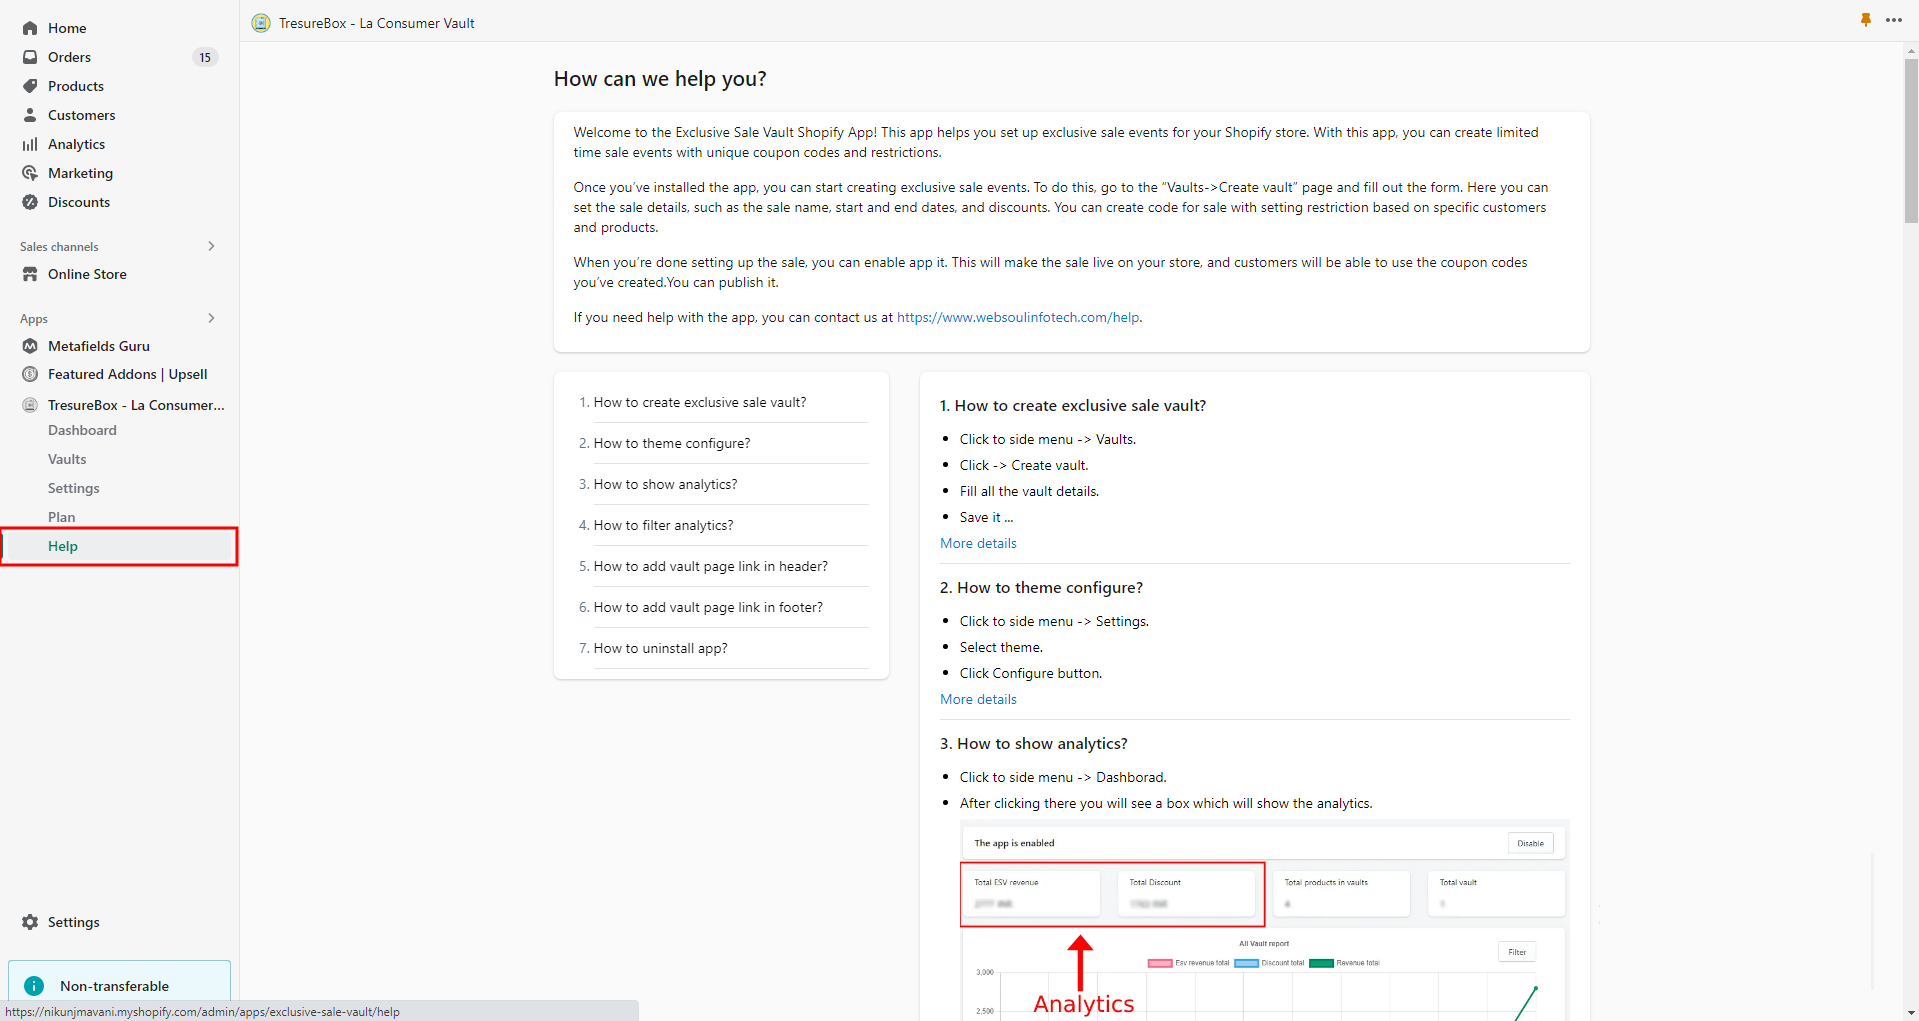Jump to 'How to show analytics?' topic

point(665,484)
